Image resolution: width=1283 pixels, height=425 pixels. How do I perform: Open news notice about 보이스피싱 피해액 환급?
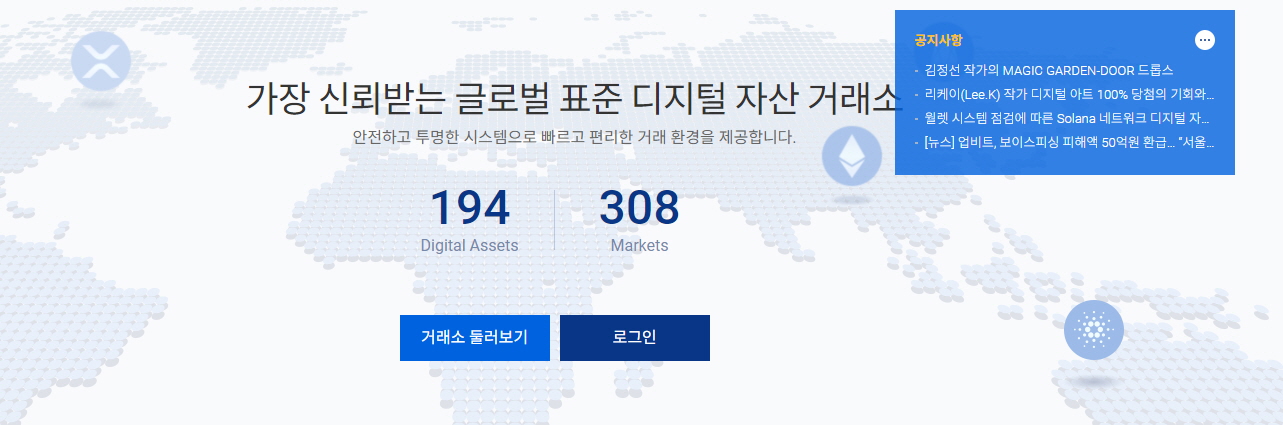click(1070, 143)
